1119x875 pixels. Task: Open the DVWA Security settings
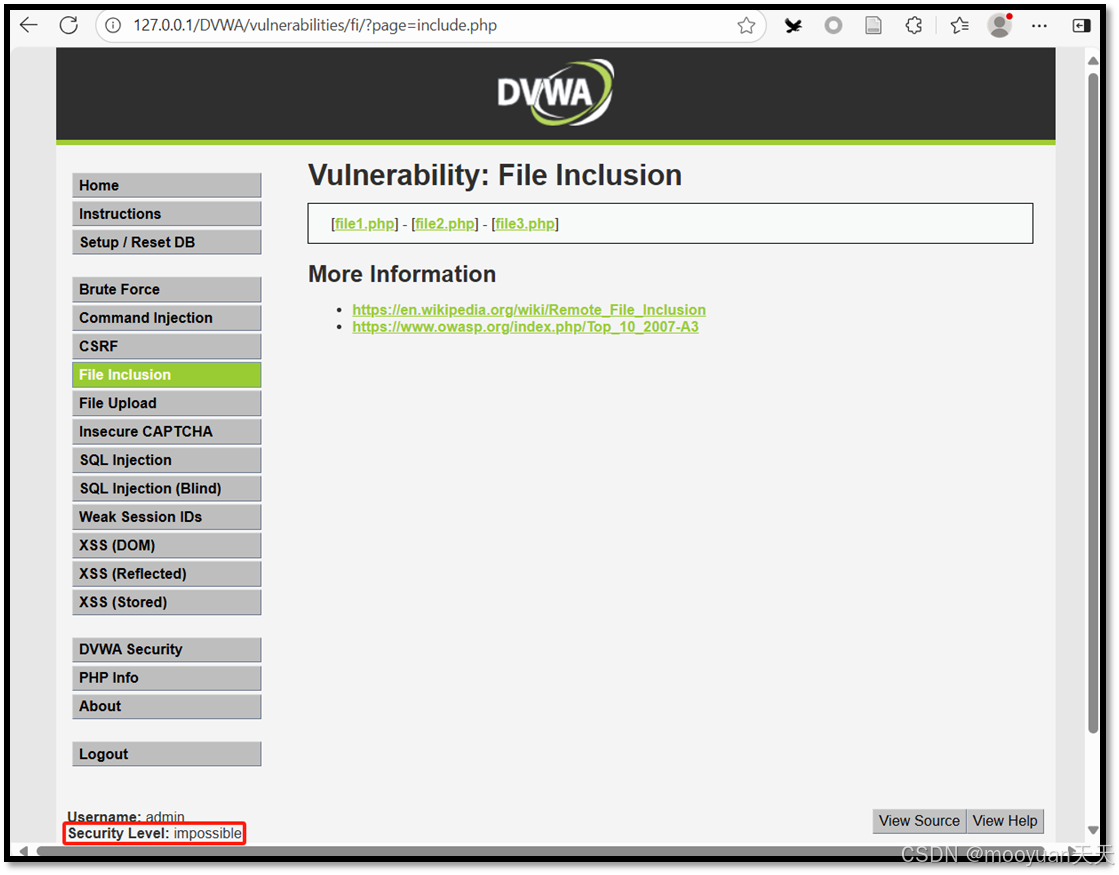point(166,650)
